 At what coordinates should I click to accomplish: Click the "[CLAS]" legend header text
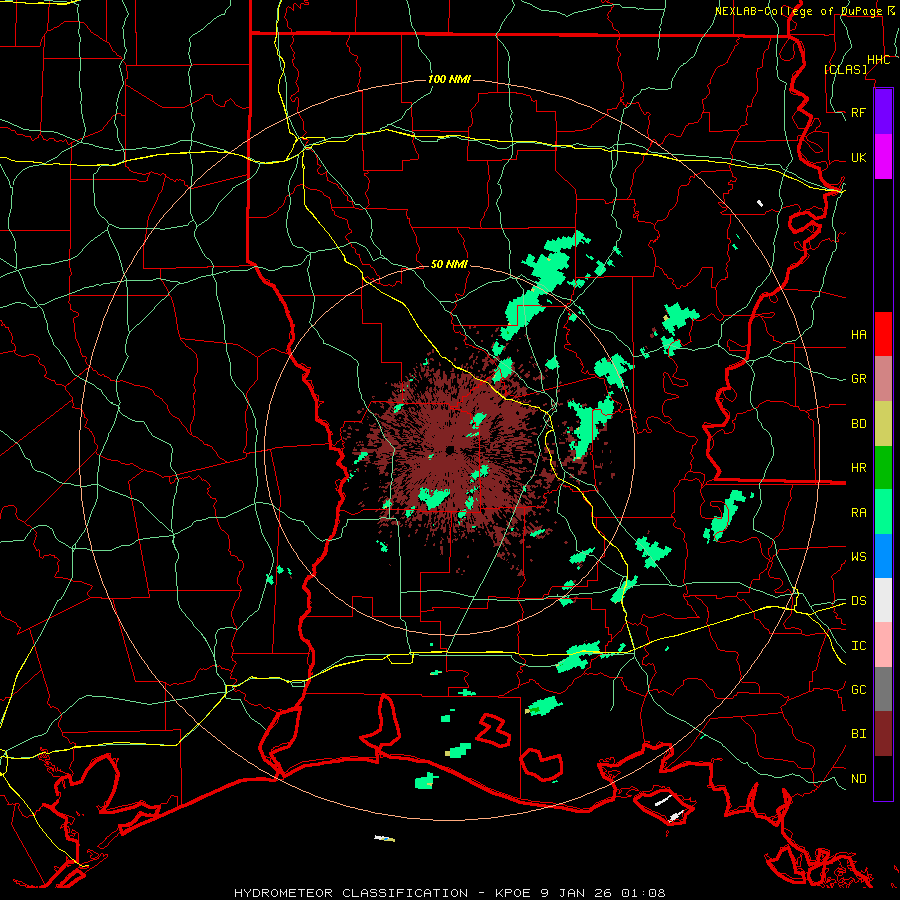(x=845, y=69)
